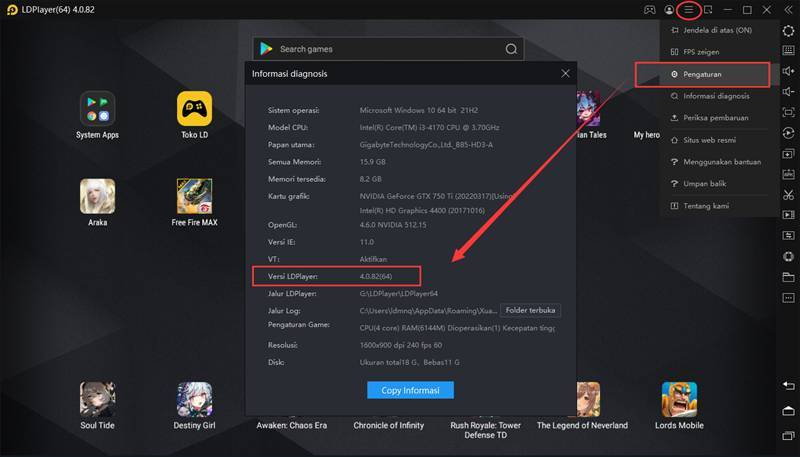Image resolution: width=800 pixels, height=457 pixels.
Task: Open the hamburger menu in title bar
Action: point(689,10)
